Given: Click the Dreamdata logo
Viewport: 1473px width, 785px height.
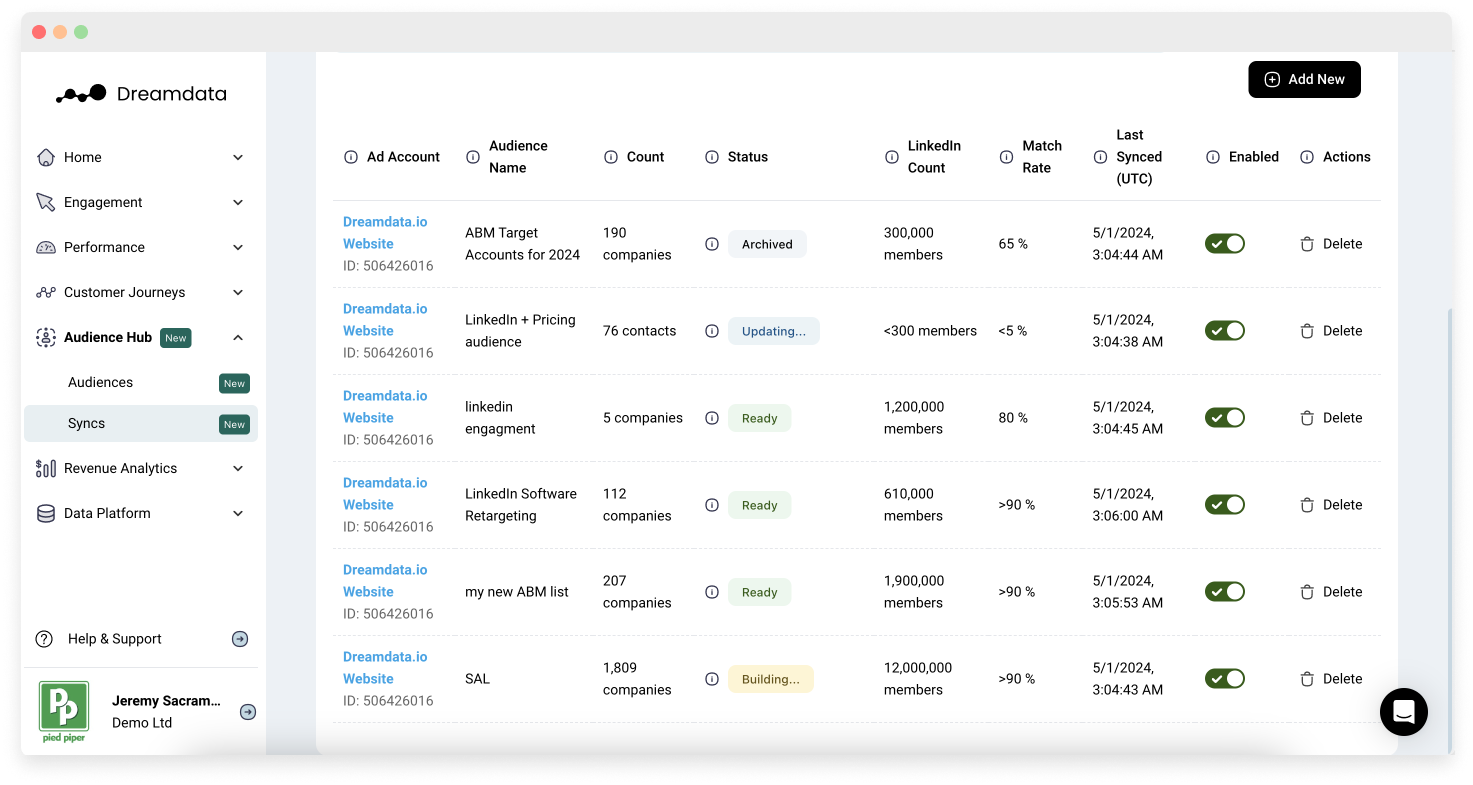Looking at the screenshot, I should coord(141,94).
